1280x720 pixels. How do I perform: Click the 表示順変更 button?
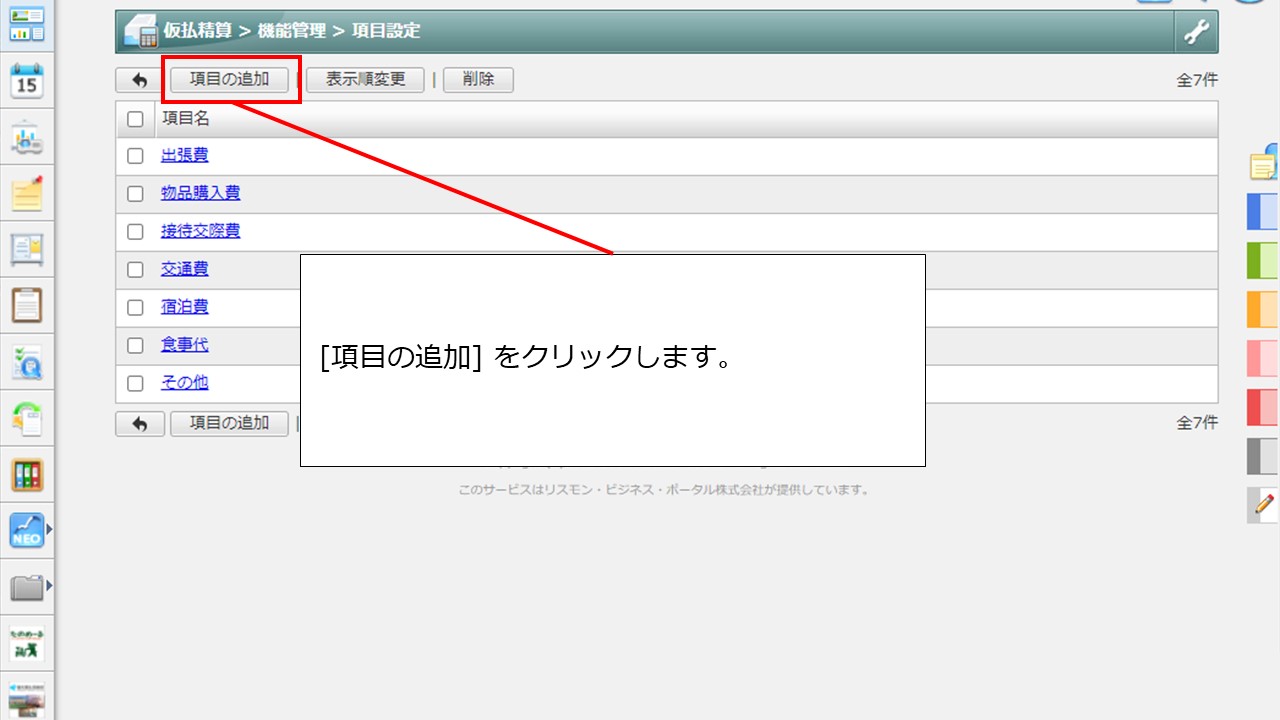pyautogui.click(x=365, y=80)
